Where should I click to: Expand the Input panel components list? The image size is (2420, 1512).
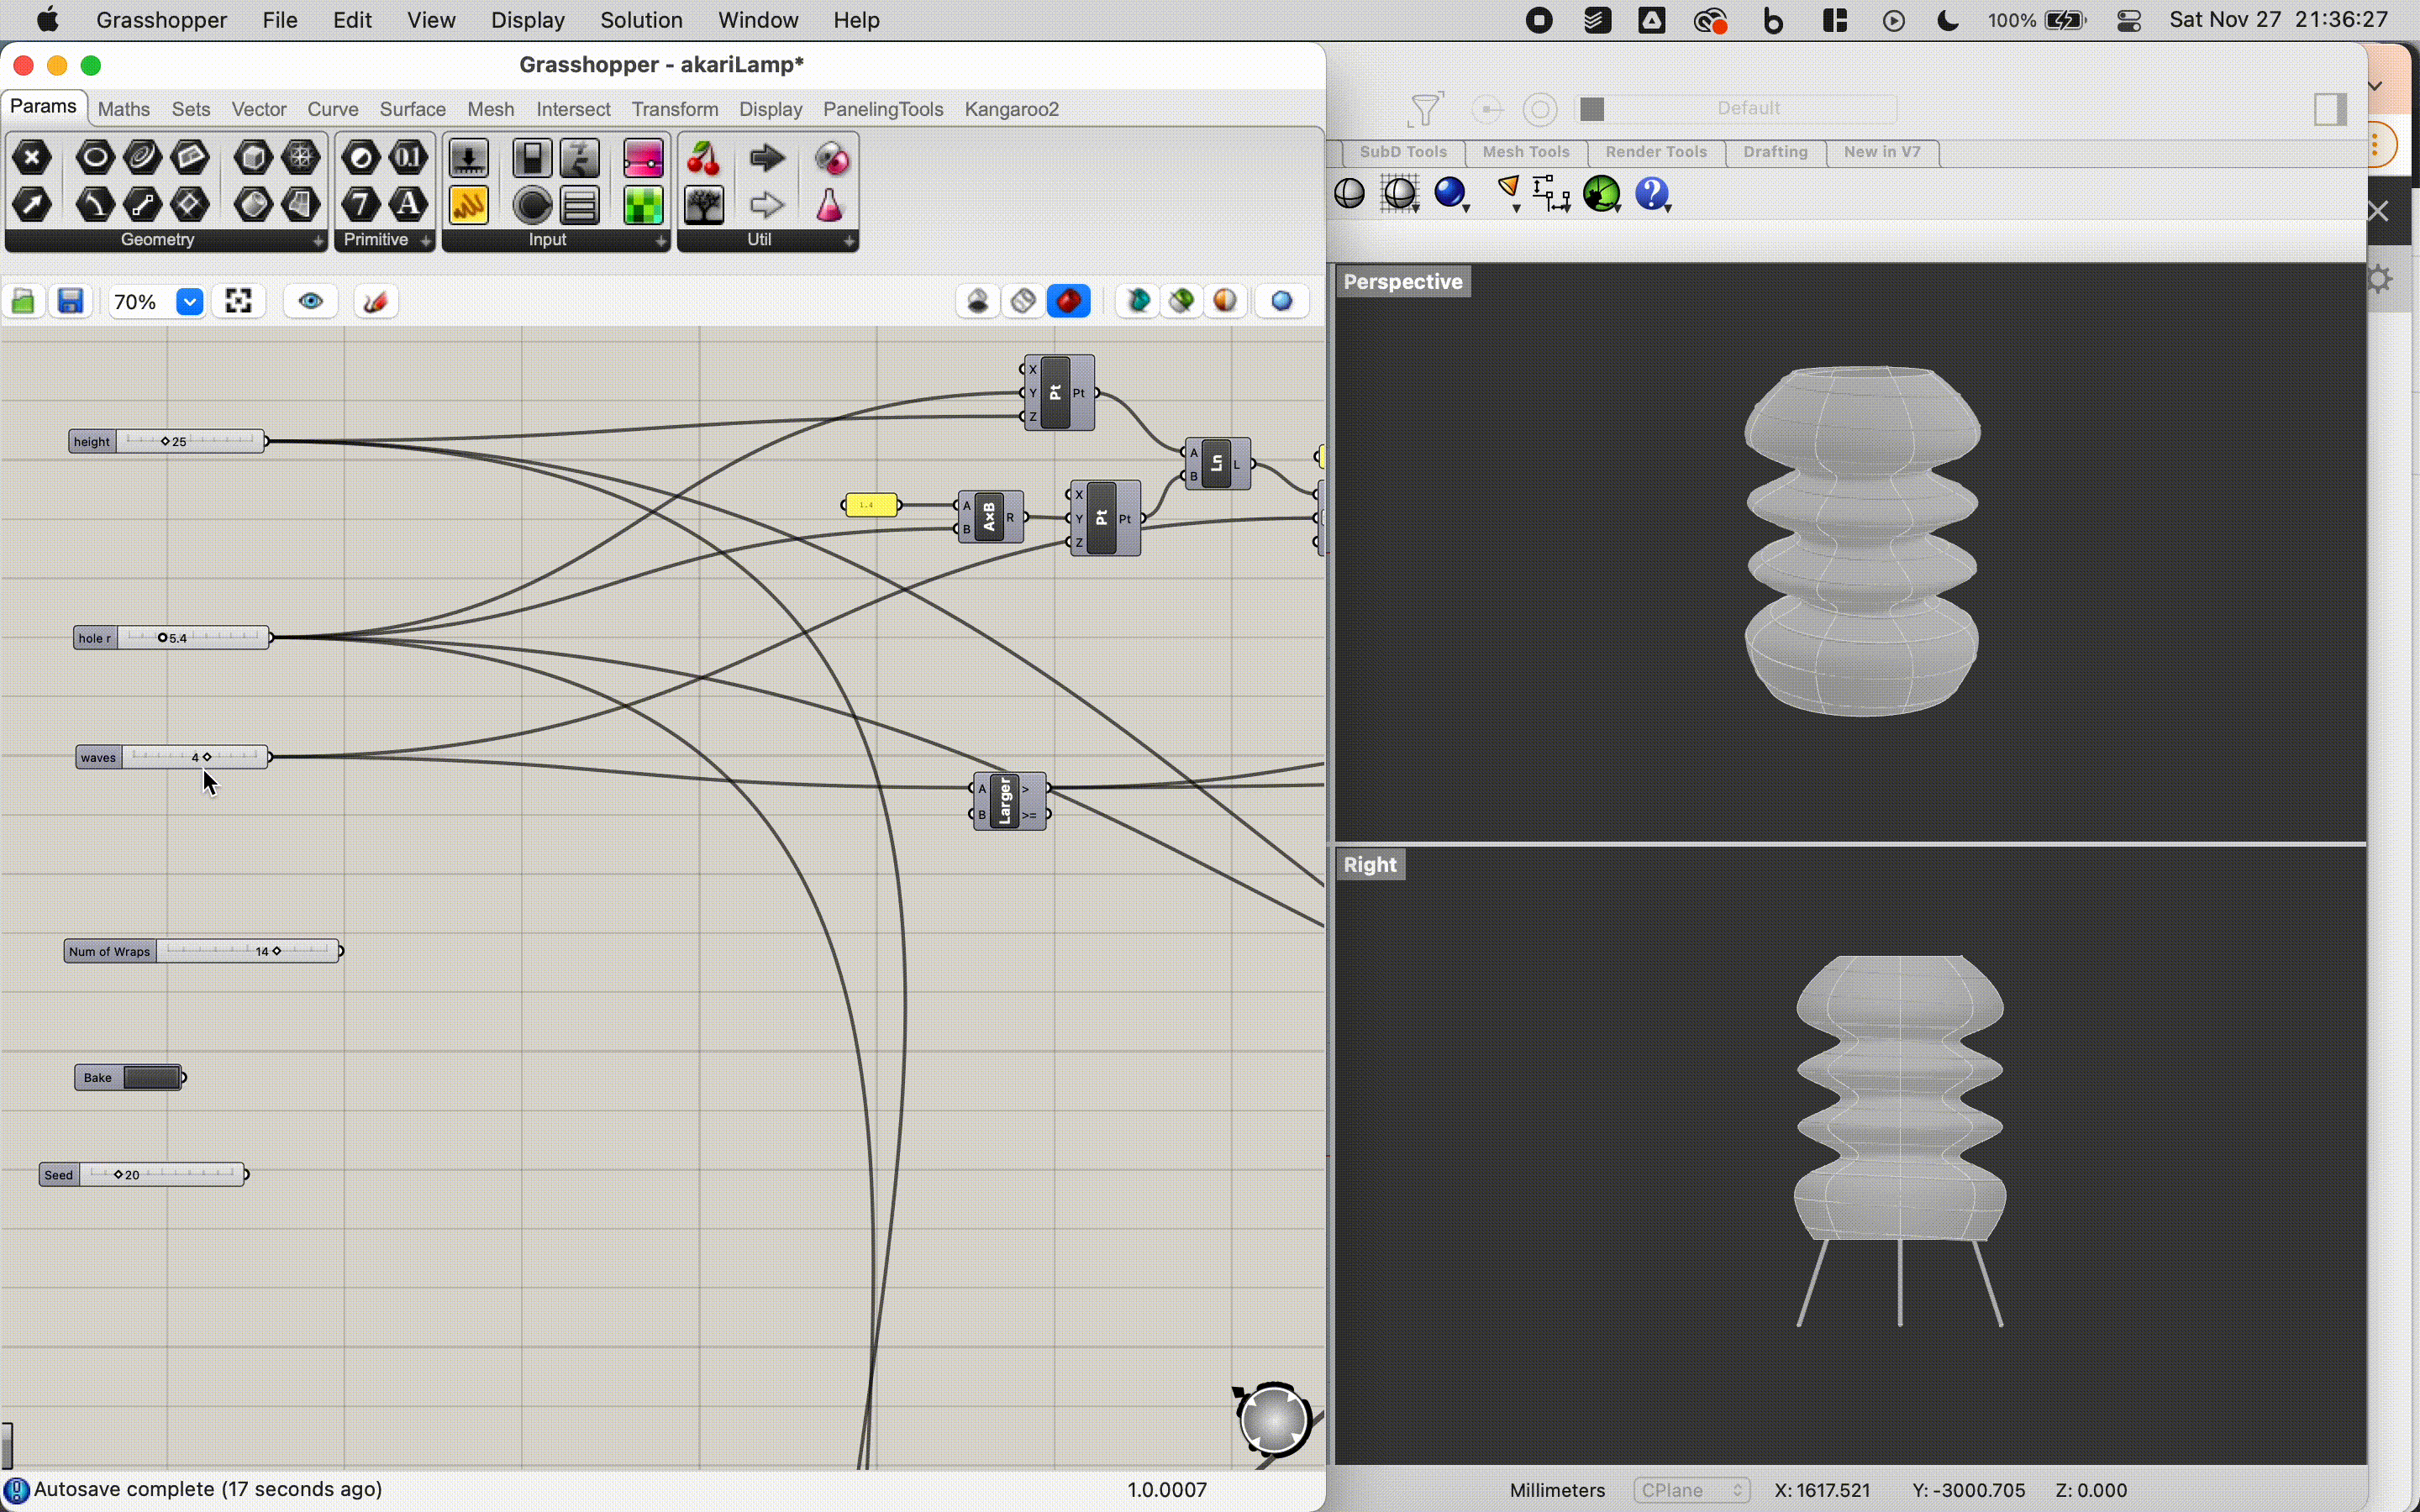[x=660, y=241]
